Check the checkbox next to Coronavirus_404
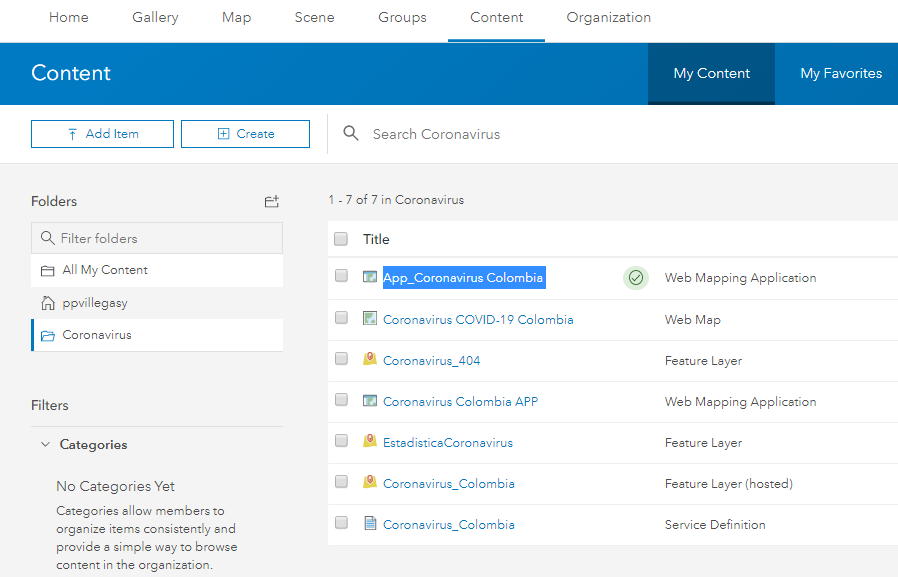The width and height of the screenshot is (898, 577). tap(341, 359)
